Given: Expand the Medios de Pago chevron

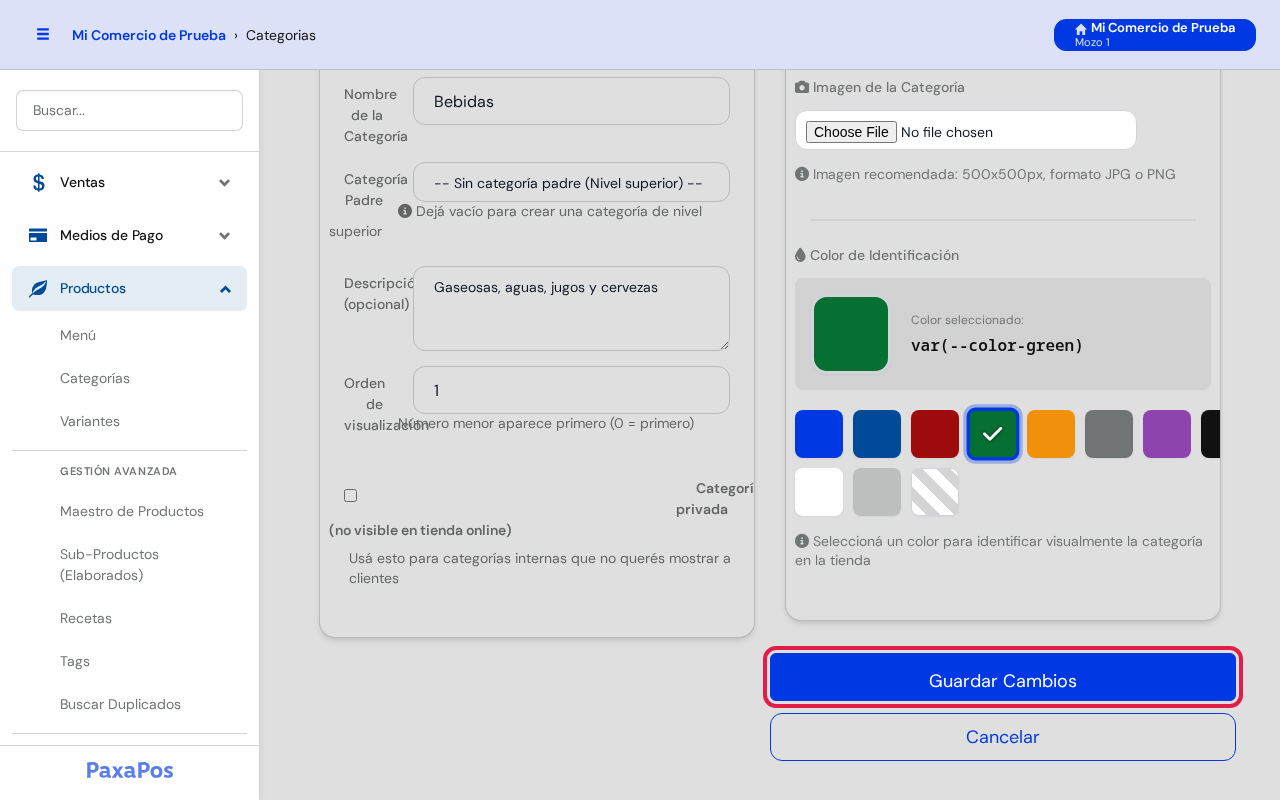Looking at the screenshot, I should pyautogui.click(x=225, y=235).
